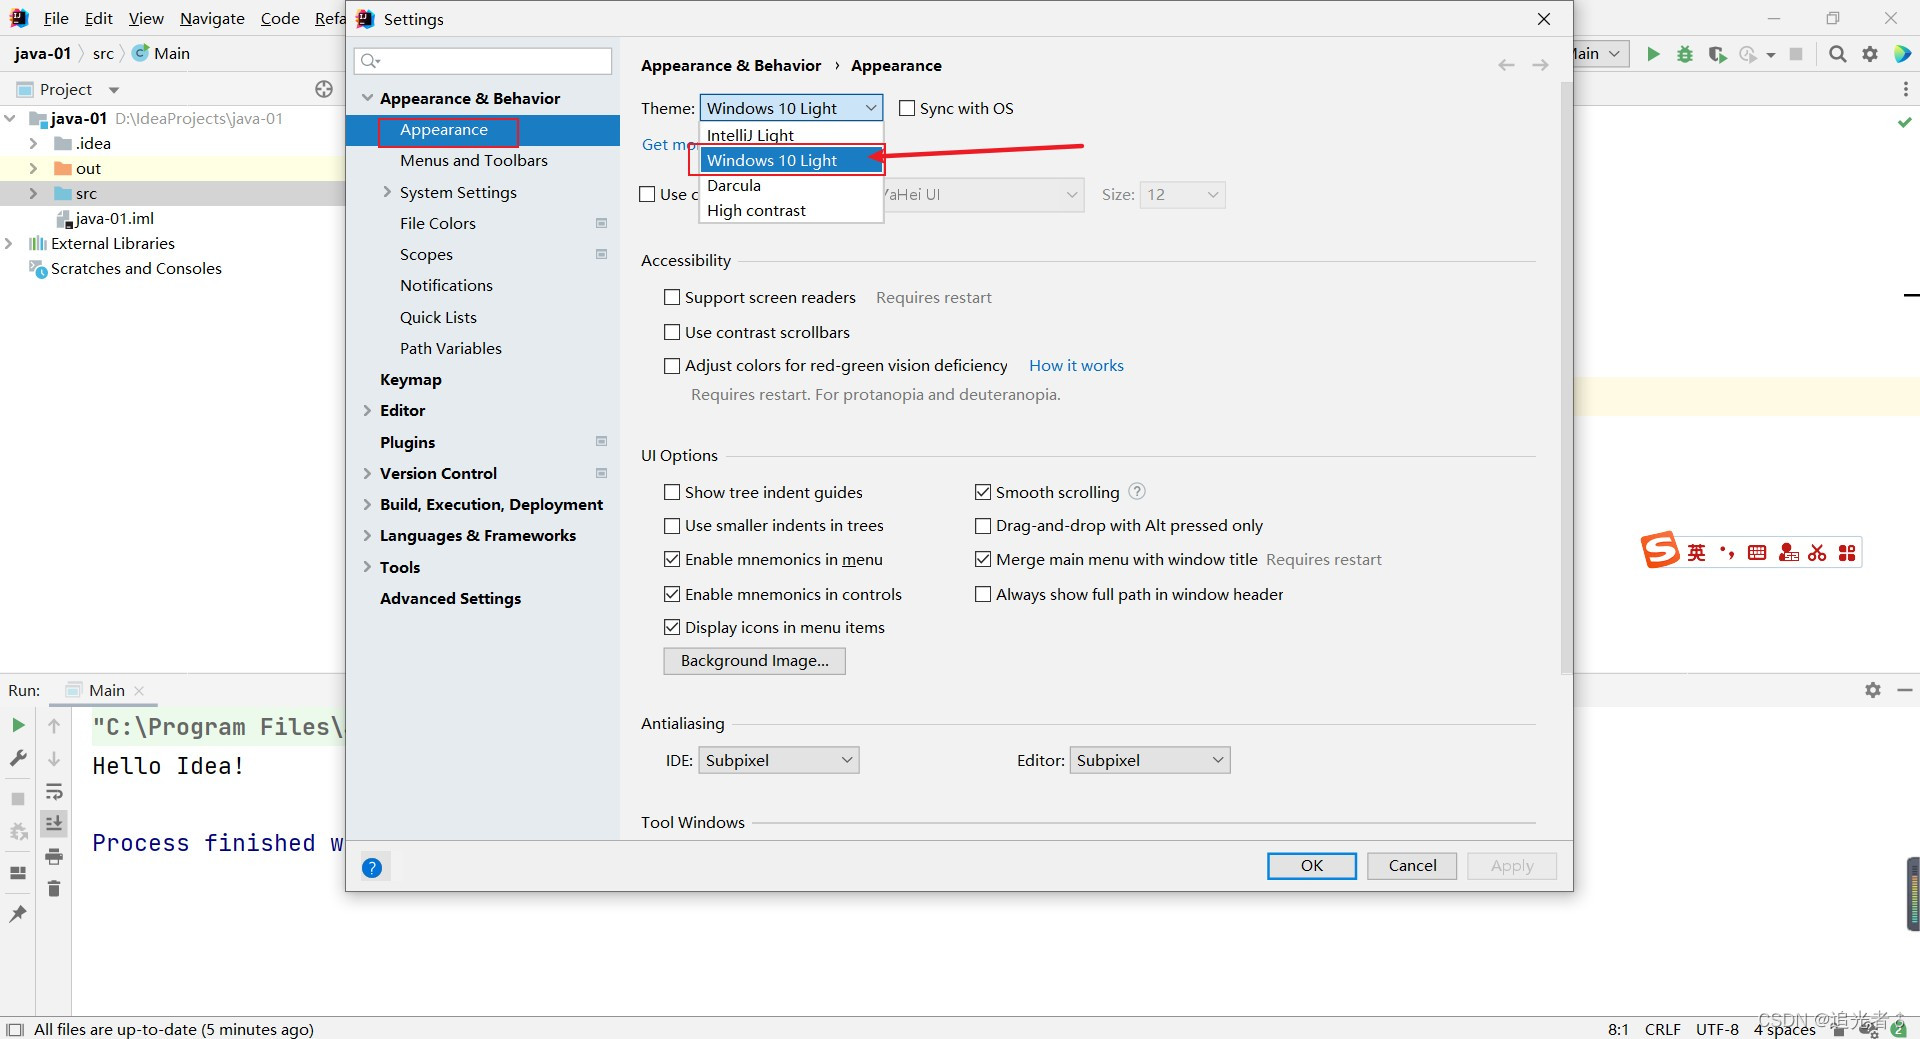Choose IntelliJ Light theme

(791, 135)
